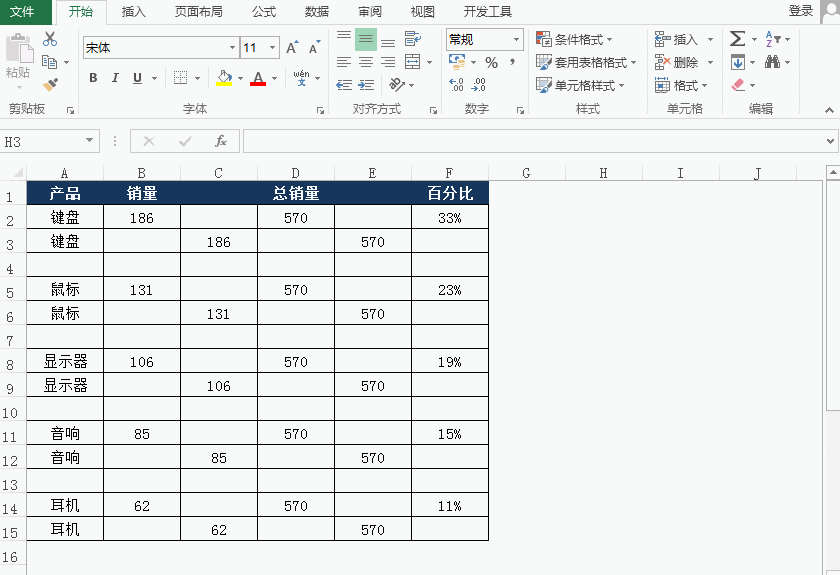
Task: Open the 文件 tab
Action: pyautogui.click(x=22, y=11)
